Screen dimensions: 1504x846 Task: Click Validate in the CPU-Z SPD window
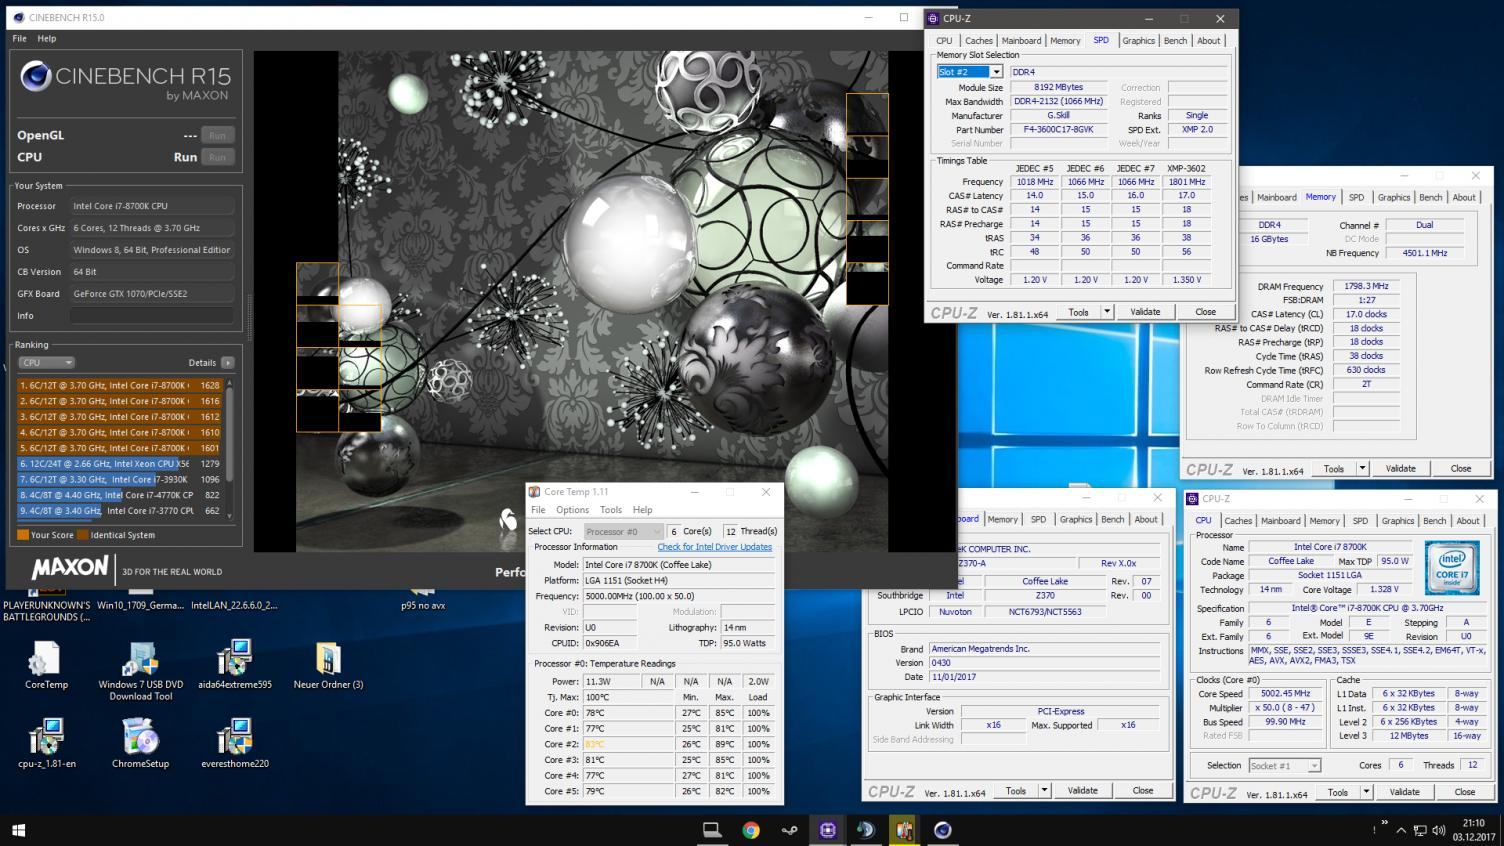1145,312
